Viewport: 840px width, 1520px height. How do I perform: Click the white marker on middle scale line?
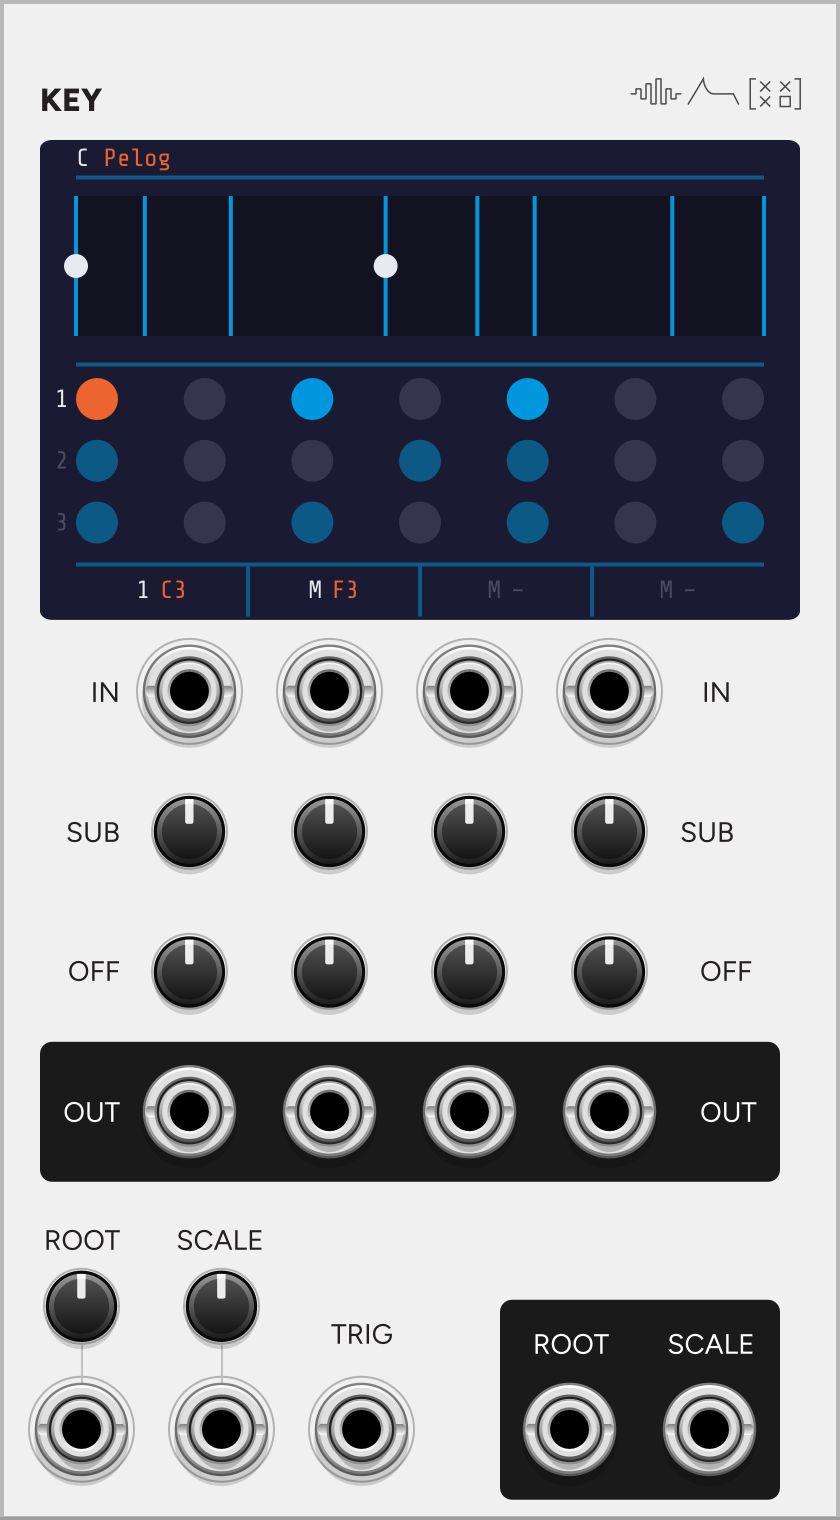click(x=385, y=266)
